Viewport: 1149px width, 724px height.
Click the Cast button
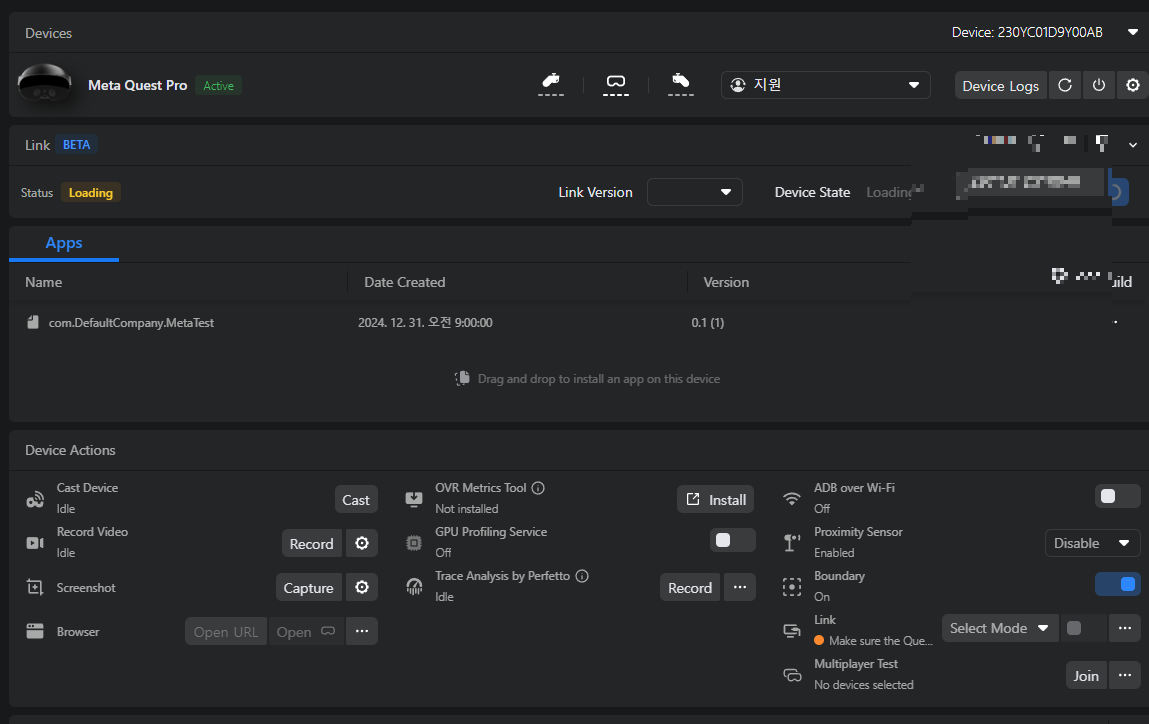click(356, 500)
